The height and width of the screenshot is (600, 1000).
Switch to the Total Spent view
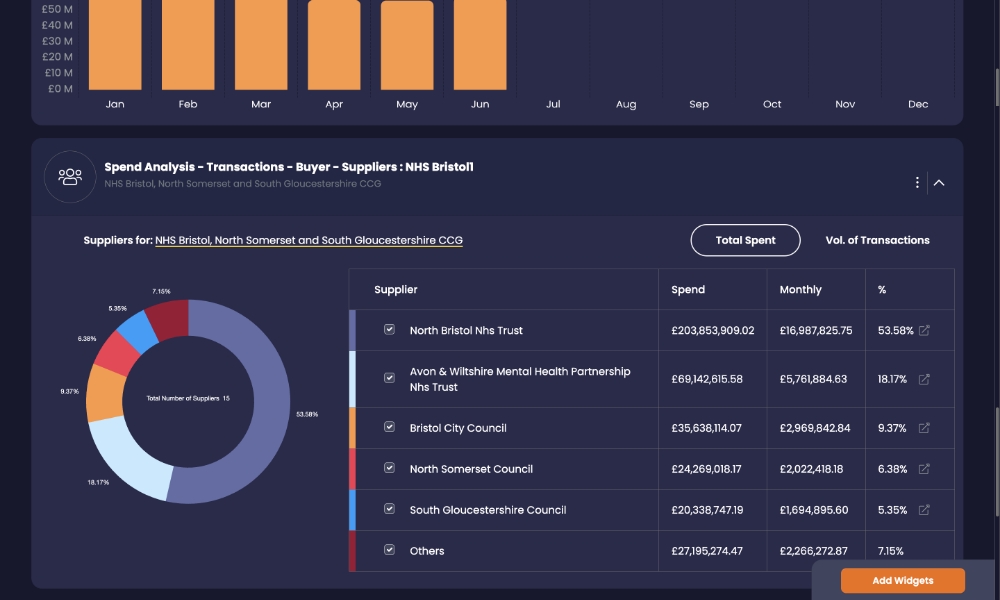(746, 240)
